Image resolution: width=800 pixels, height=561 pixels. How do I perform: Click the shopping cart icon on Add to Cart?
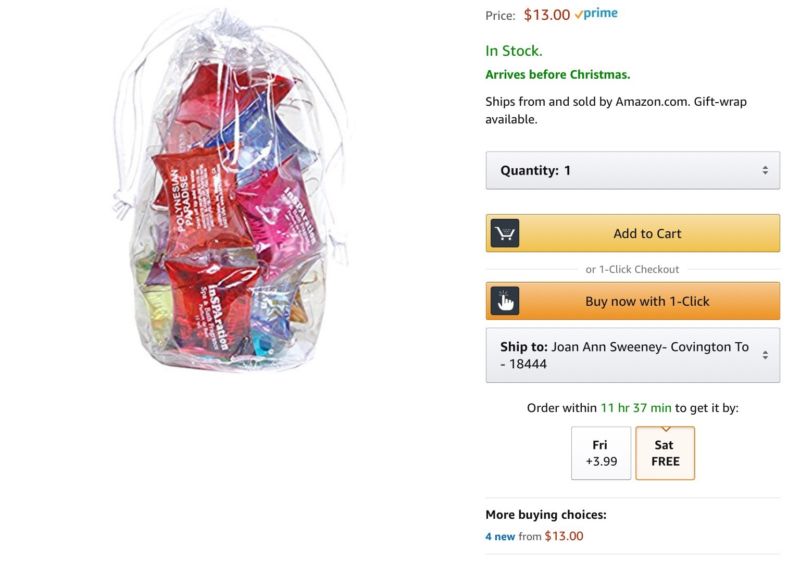tap(505, 234)
